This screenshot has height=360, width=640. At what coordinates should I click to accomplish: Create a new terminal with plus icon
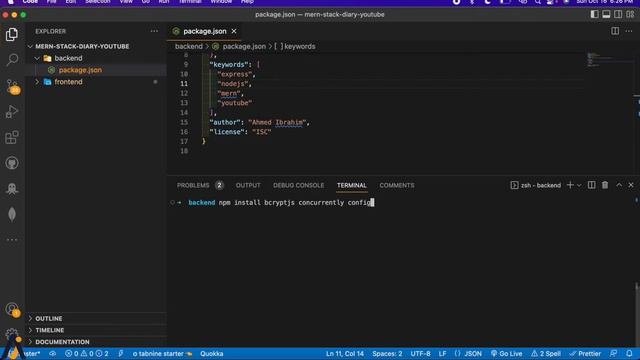tap(570, 185)
